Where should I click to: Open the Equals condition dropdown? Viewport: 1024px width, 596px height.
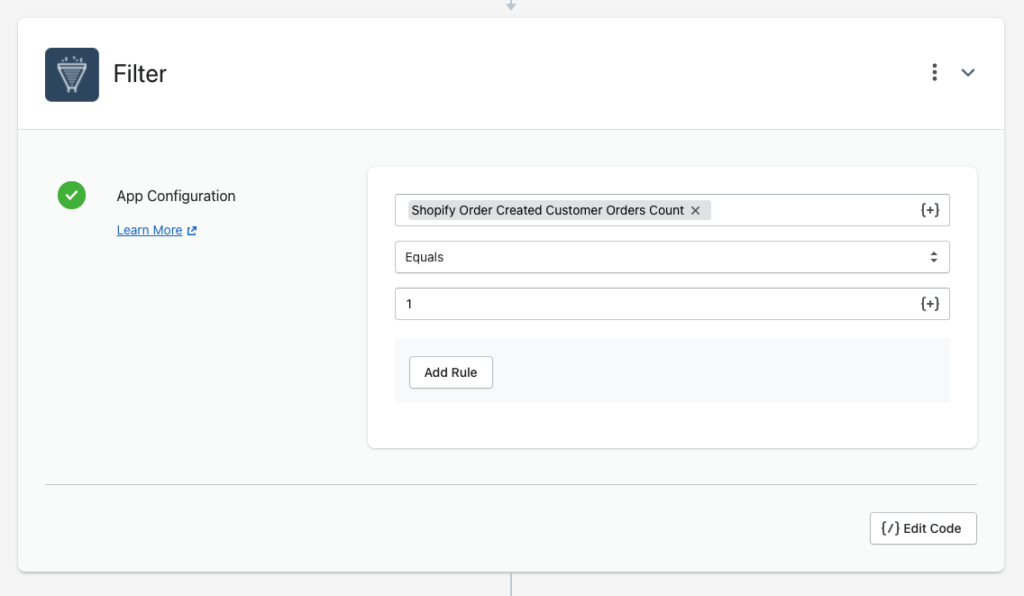point(672,257)
